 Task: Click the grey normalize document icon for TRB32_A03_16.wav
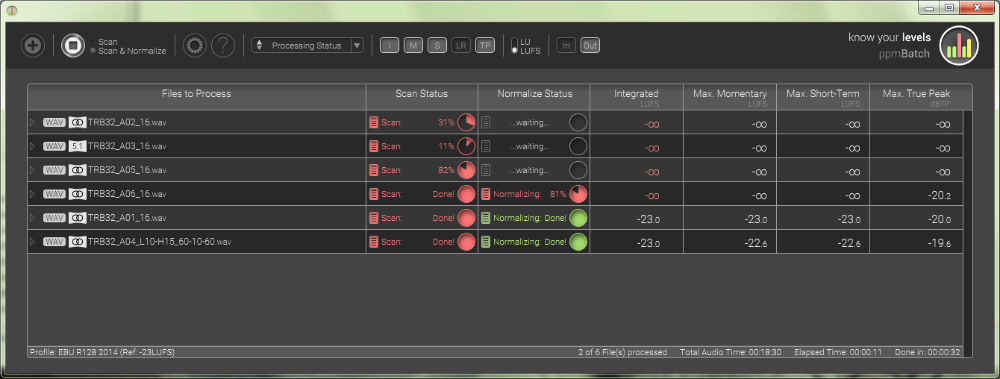[486, 146]
